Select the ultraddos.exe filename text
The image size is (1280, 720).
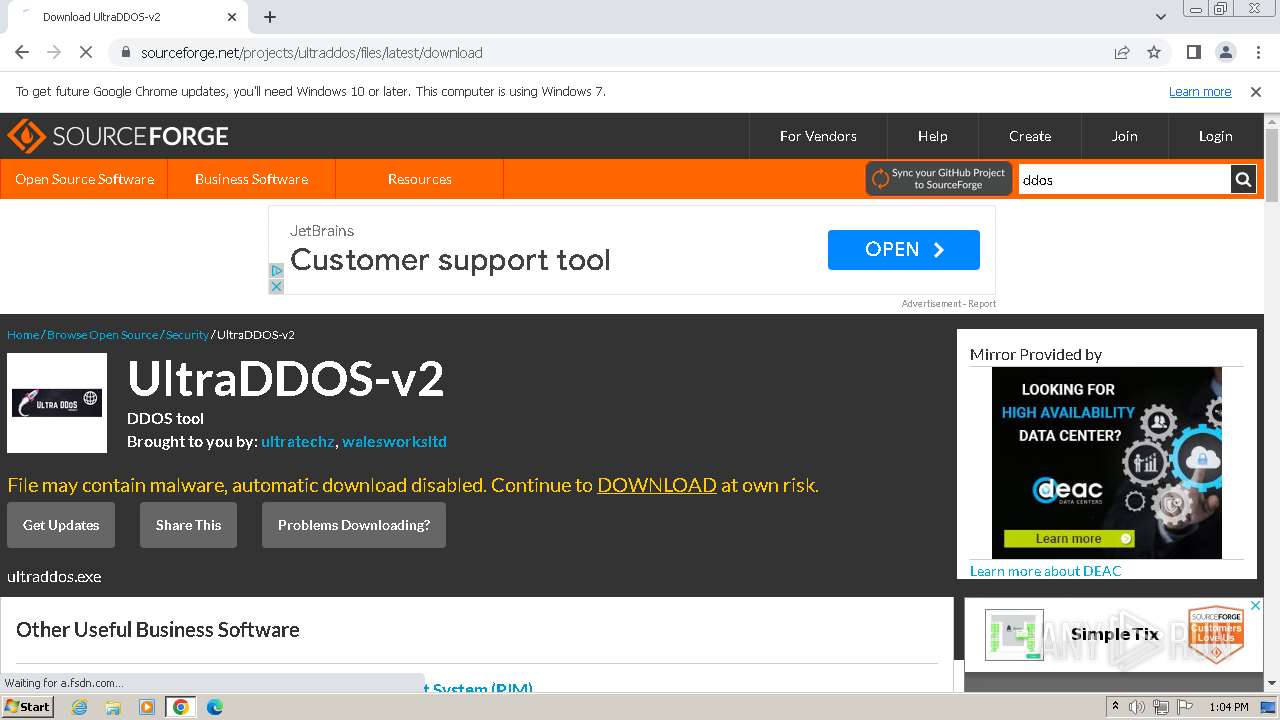(x=54, y=577)
